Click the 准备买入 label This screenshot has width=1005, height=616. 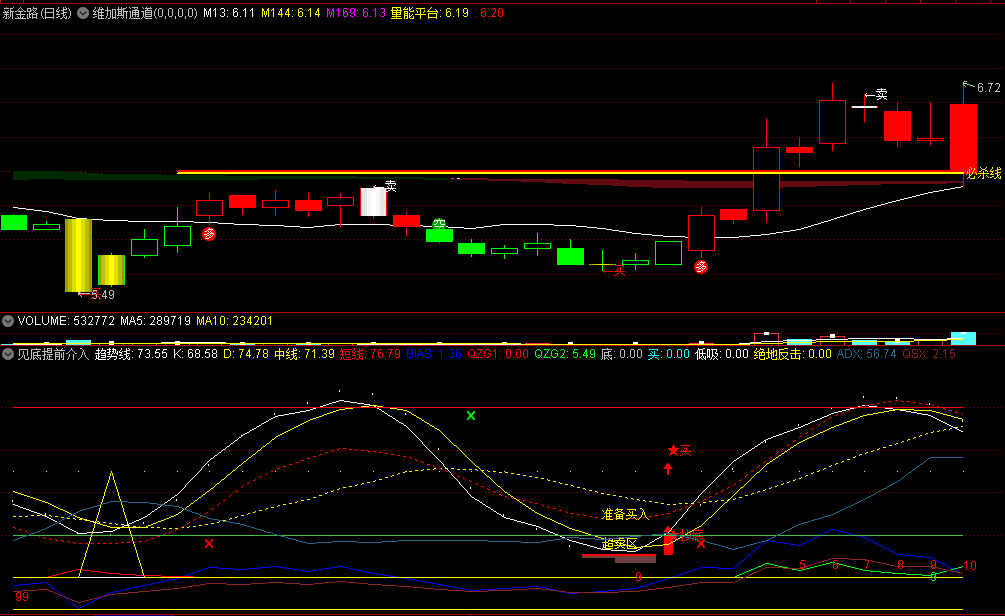625,514
